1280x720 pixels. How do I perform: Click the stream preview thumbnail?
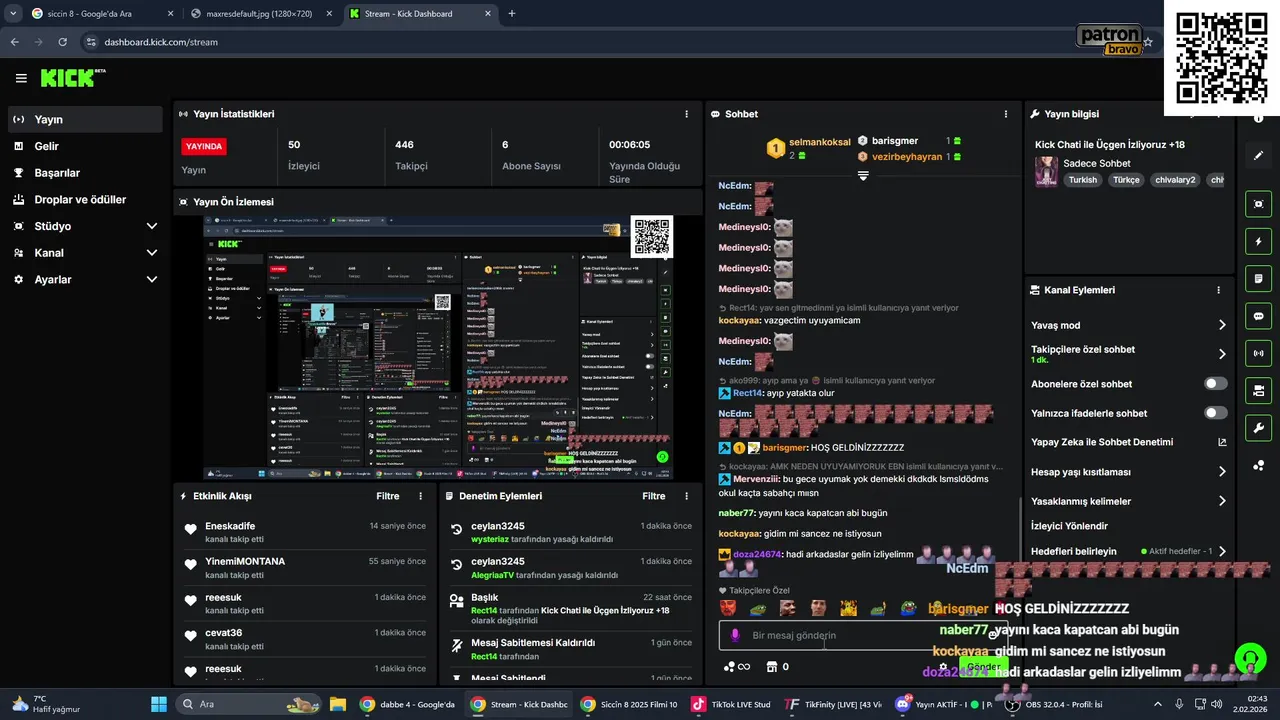438,347
